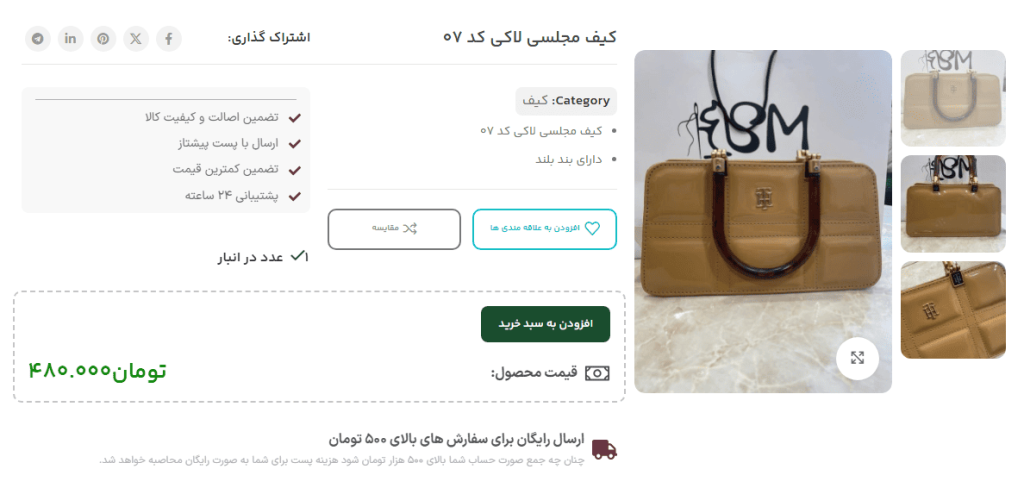Click the money price icon
The image size is (1024, 488).
pos(597,373)
